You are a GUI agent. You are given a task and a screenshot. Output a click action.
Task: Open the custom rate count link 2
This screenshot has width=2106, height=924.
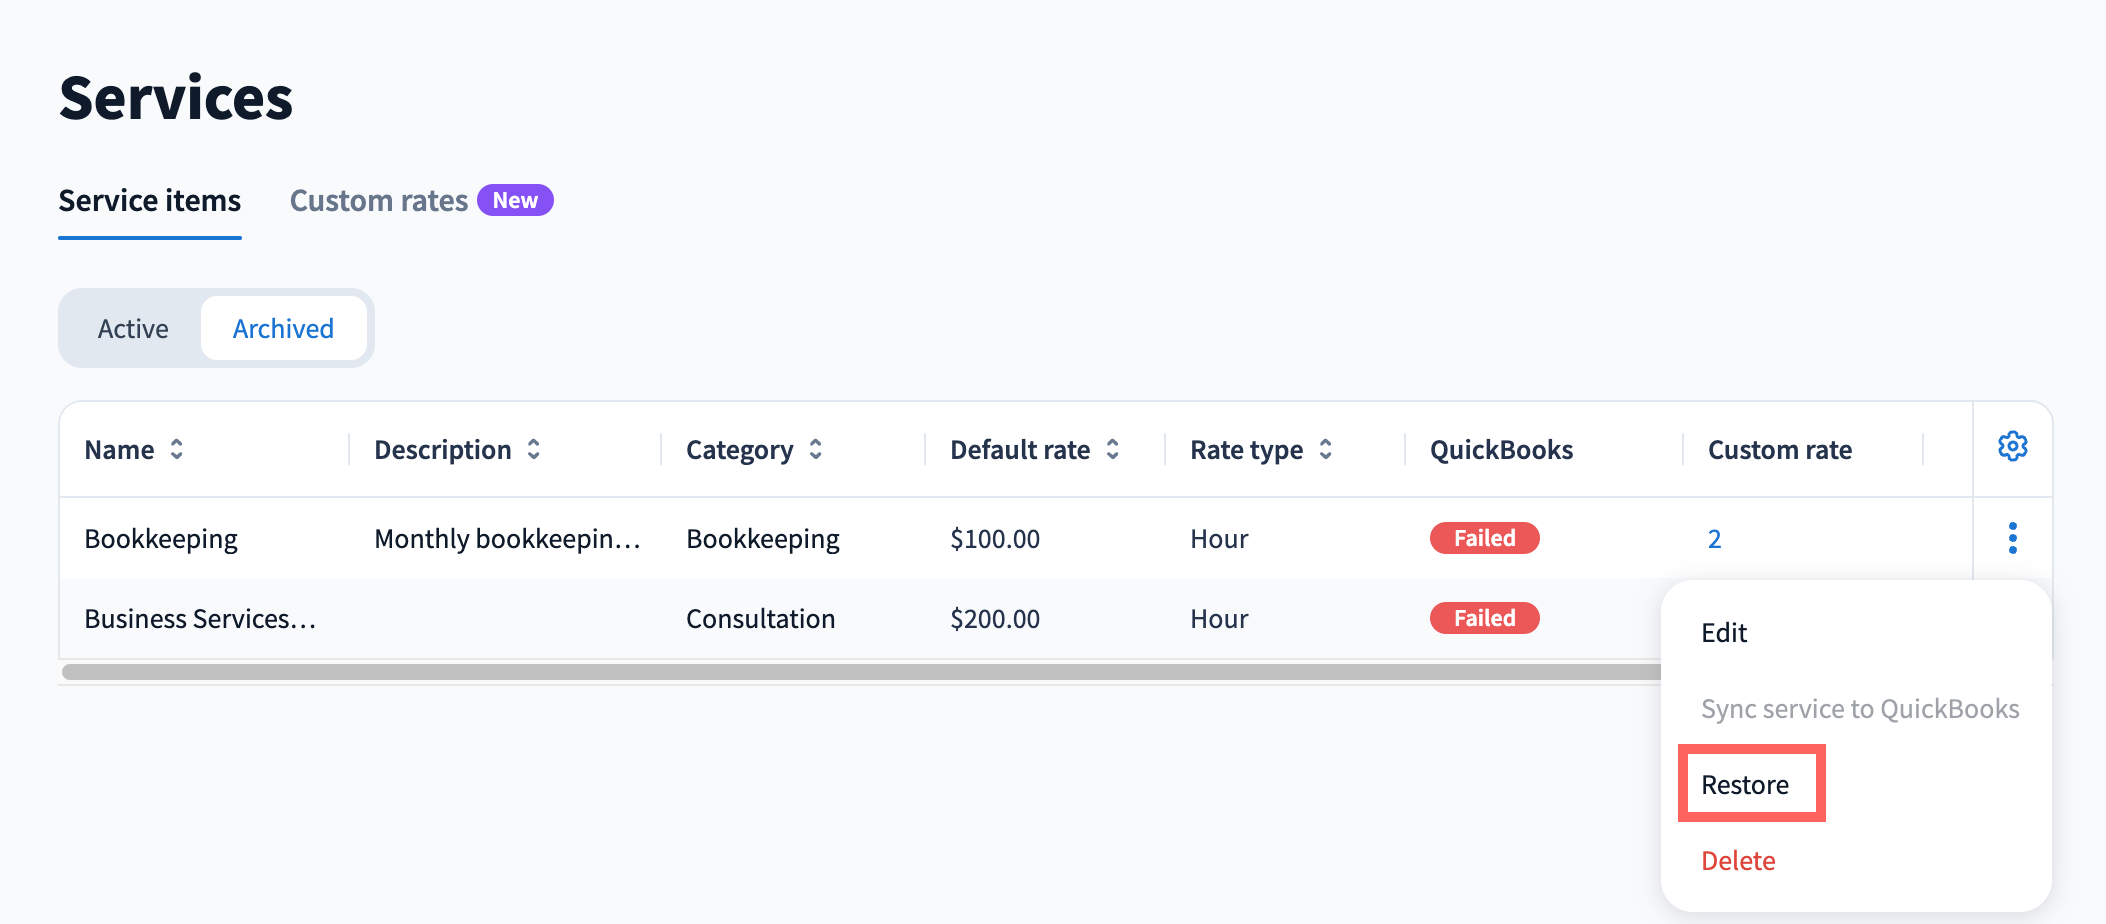pos(1714,539)
